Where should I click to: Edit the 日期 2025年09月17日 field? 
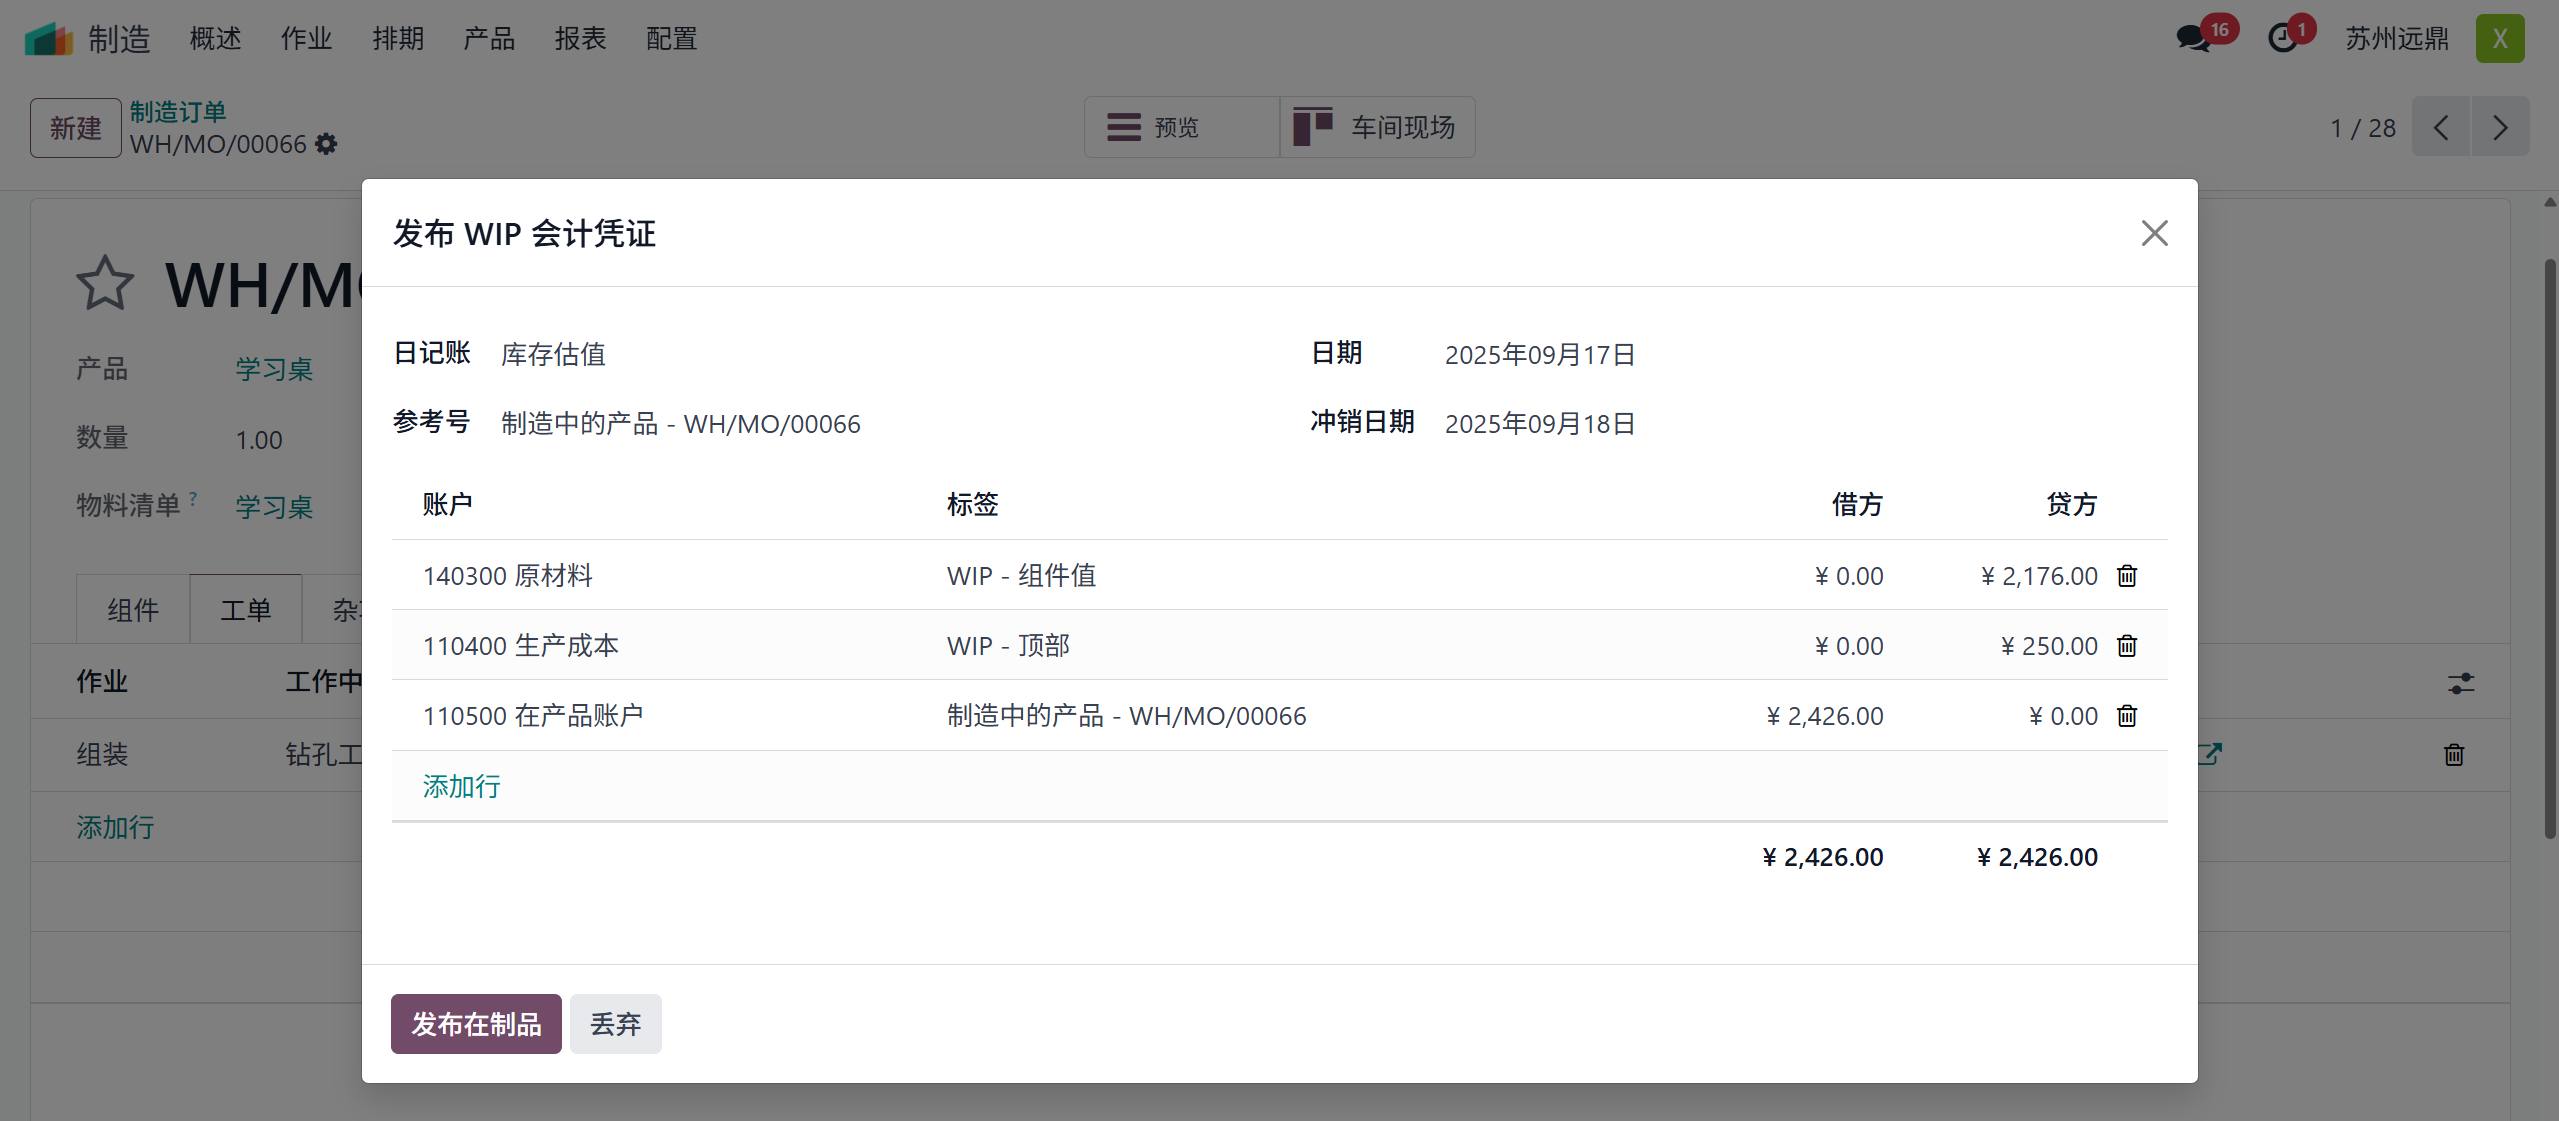(x=1539, y=355)
